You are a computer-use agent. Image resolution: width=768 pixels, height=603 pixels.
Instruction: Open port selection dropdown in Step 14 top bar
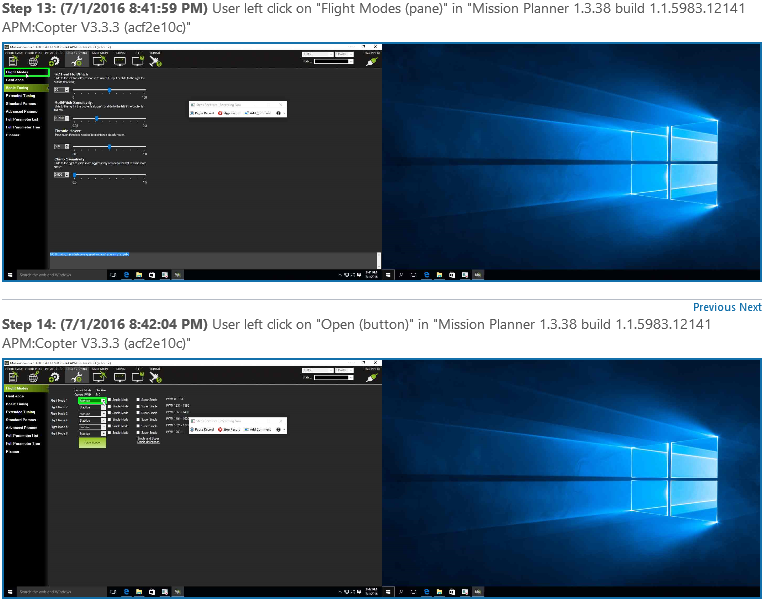(x=317, y=370)
